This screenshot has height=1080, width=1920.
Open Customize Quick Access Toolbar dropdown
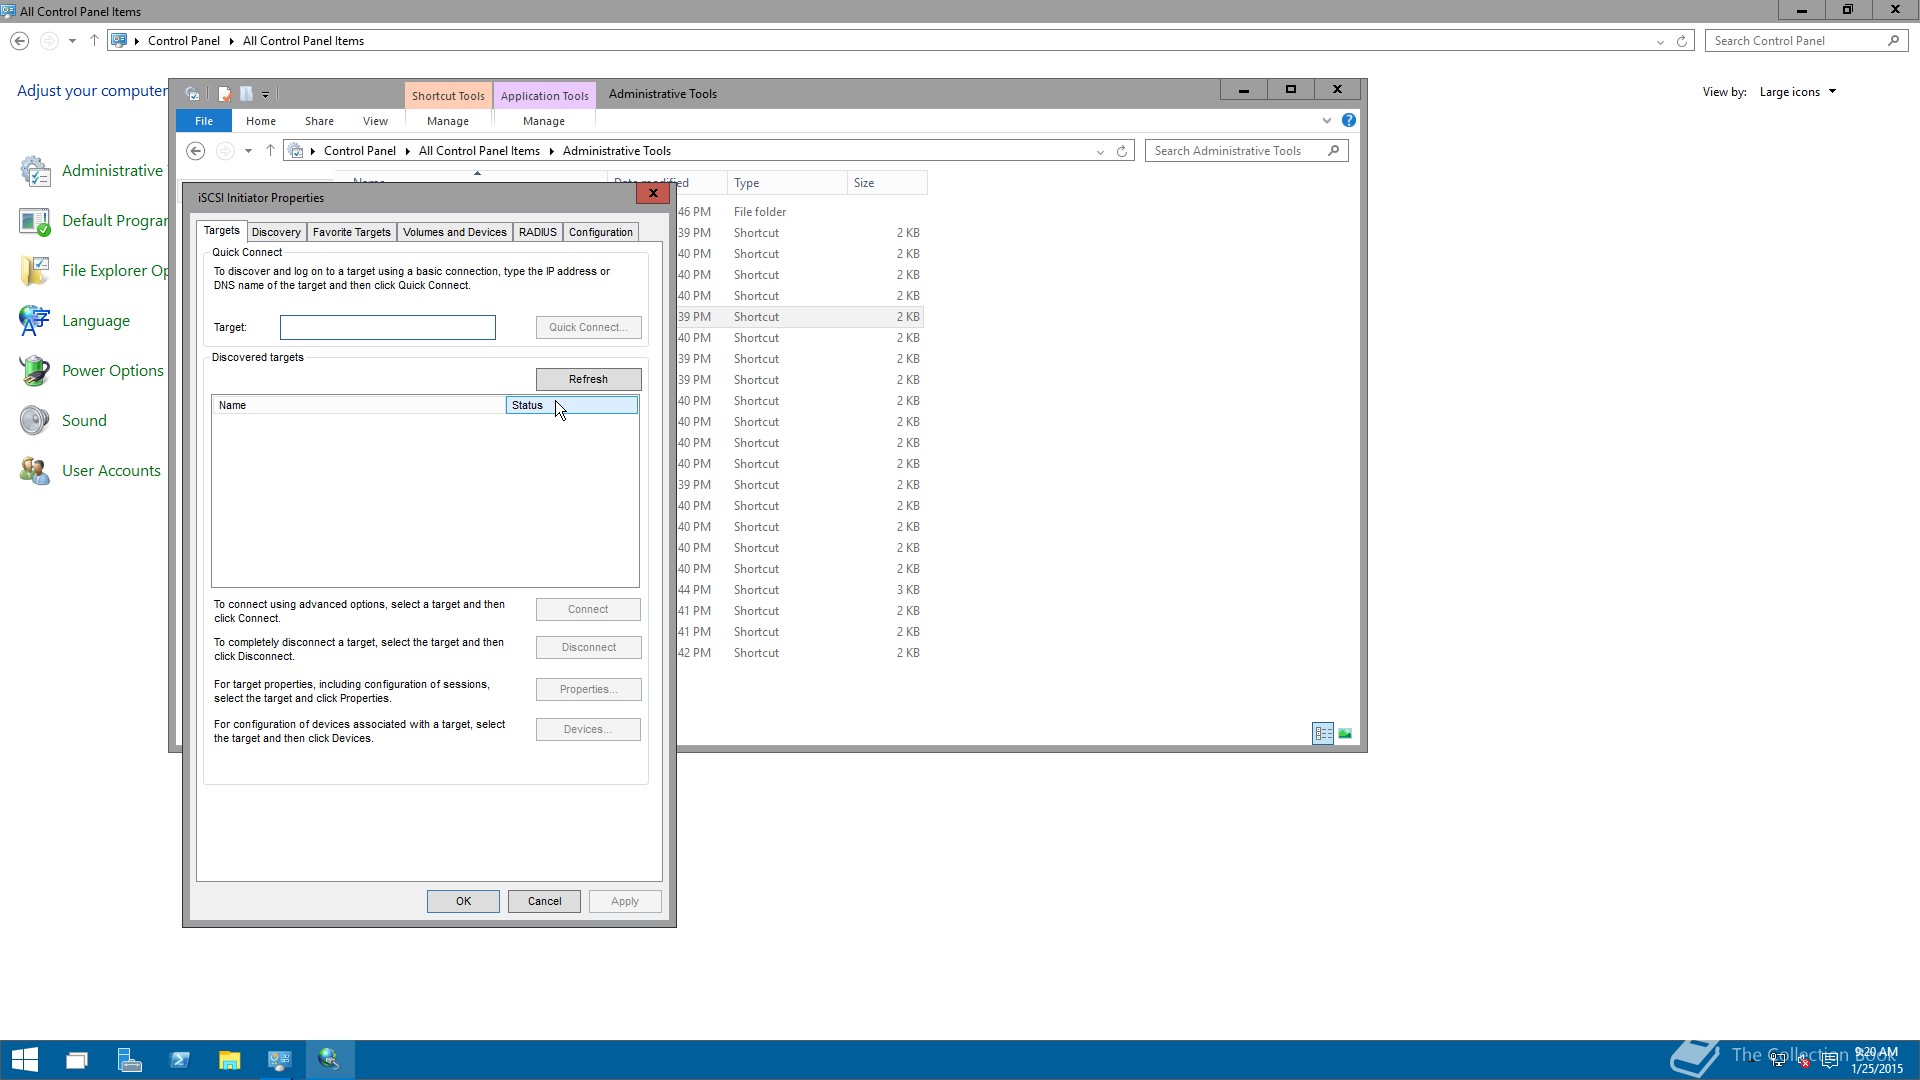(265, 95)
